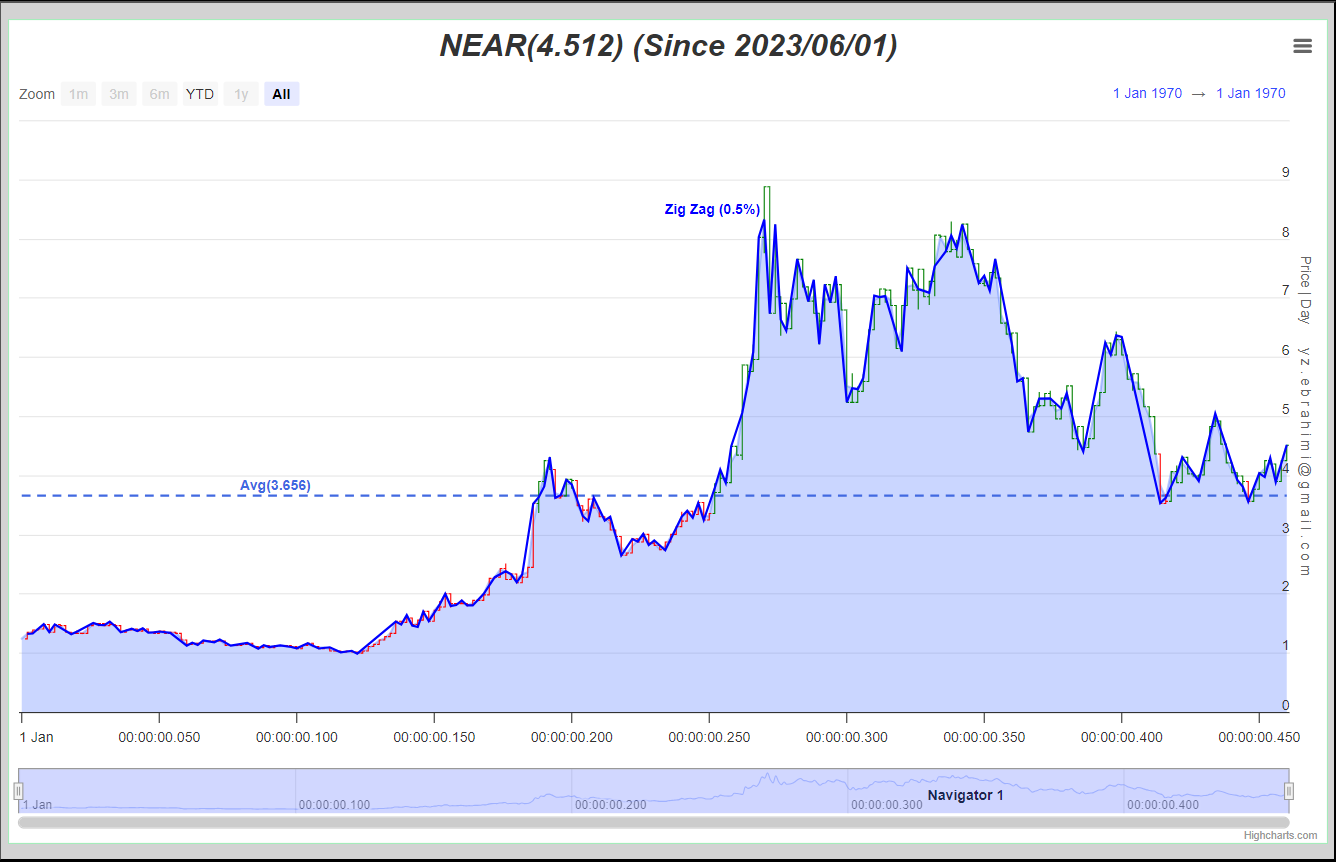
Task: Select the 1y zoom range button
Action: (241, 94)
